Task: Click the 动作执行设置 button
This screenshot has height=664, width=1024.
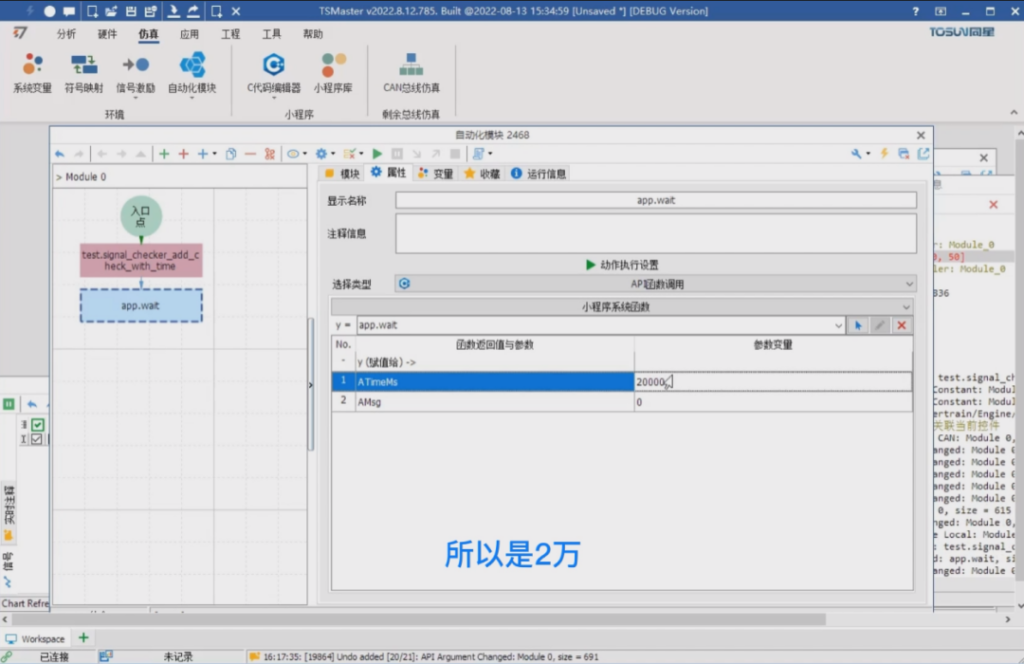Action: tap(622, 264)
